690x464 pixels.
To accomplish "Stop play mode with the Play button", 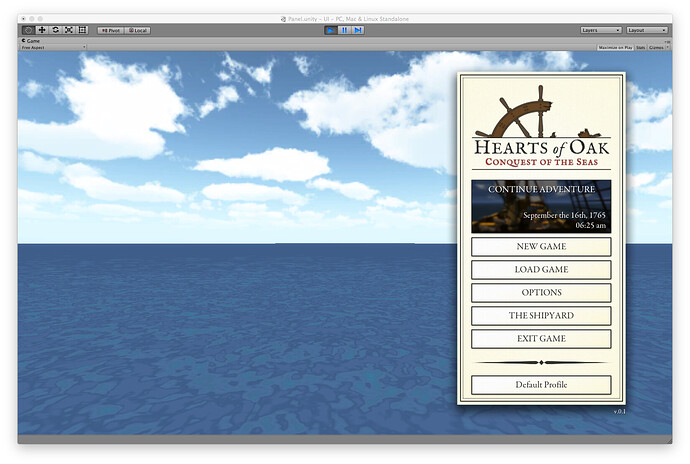I will [x=330, y=30].
